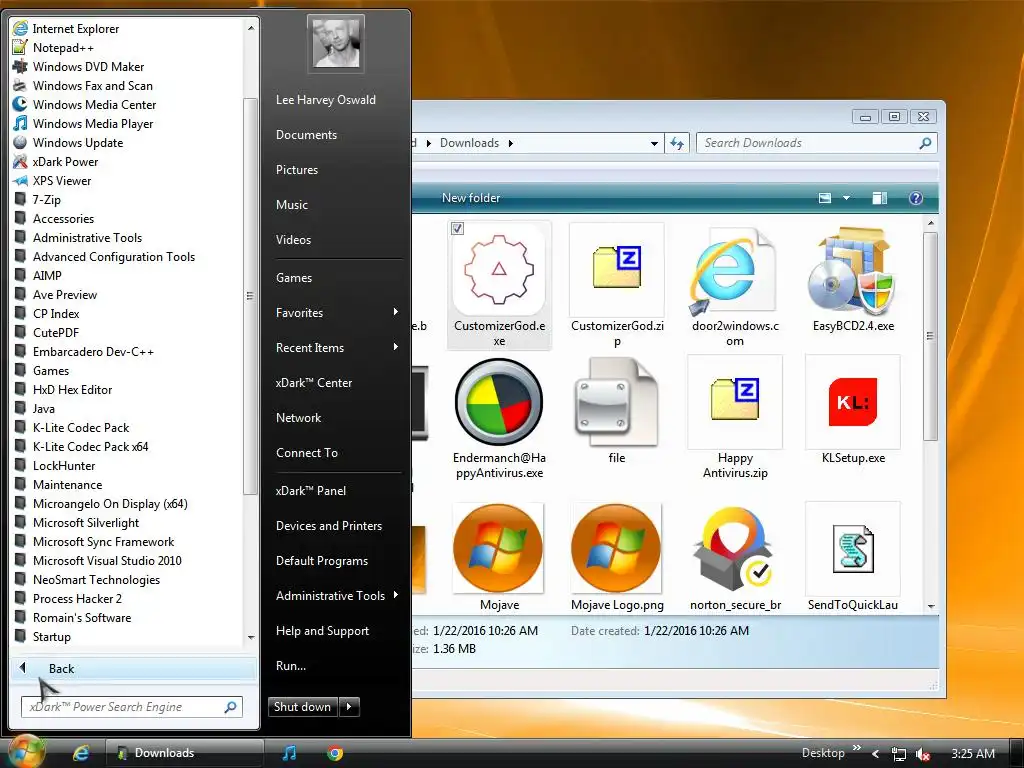Open Pictures from the Start menu
This screenshot has height=768, width=1024.
296,170
